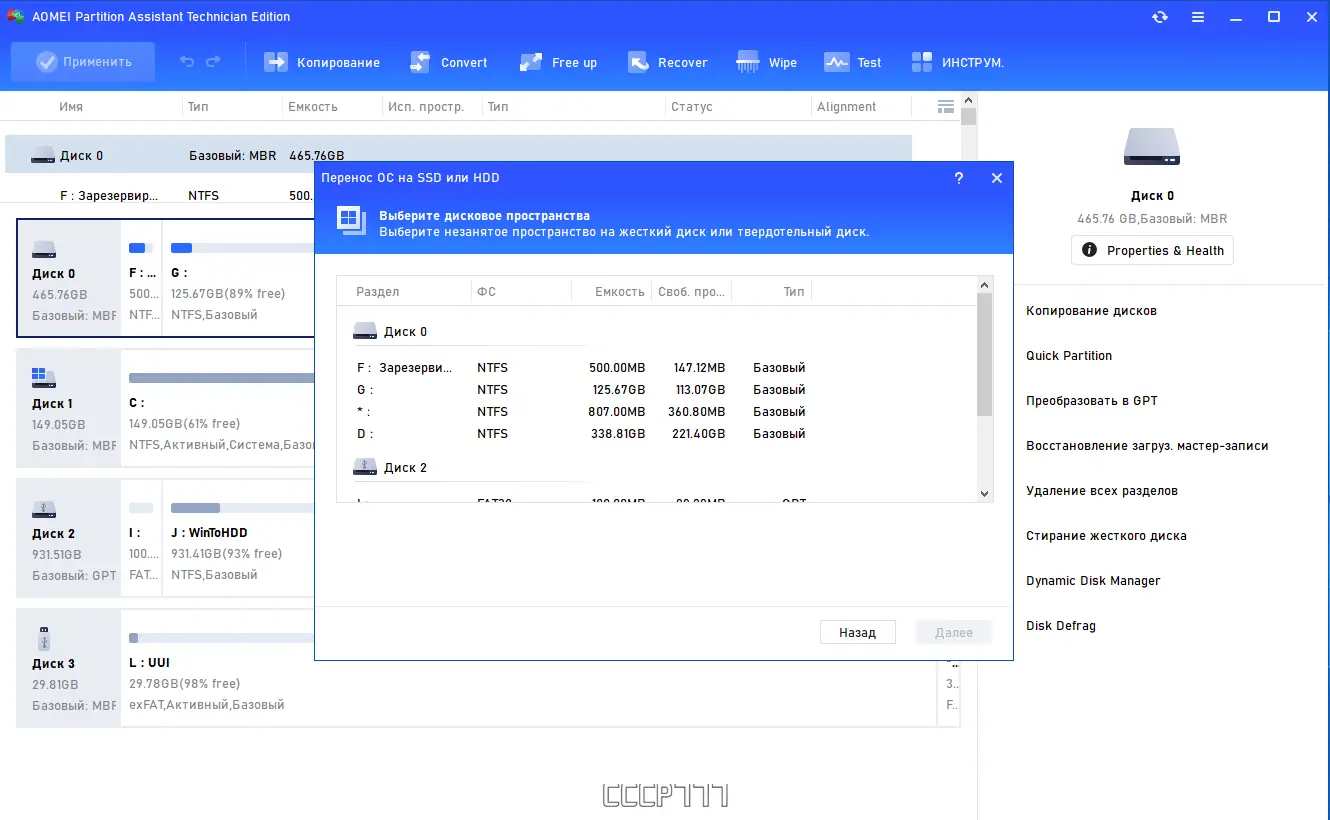Open Disk Defrag
This screenshot has width=1330, height=820.
point(1061,626)
